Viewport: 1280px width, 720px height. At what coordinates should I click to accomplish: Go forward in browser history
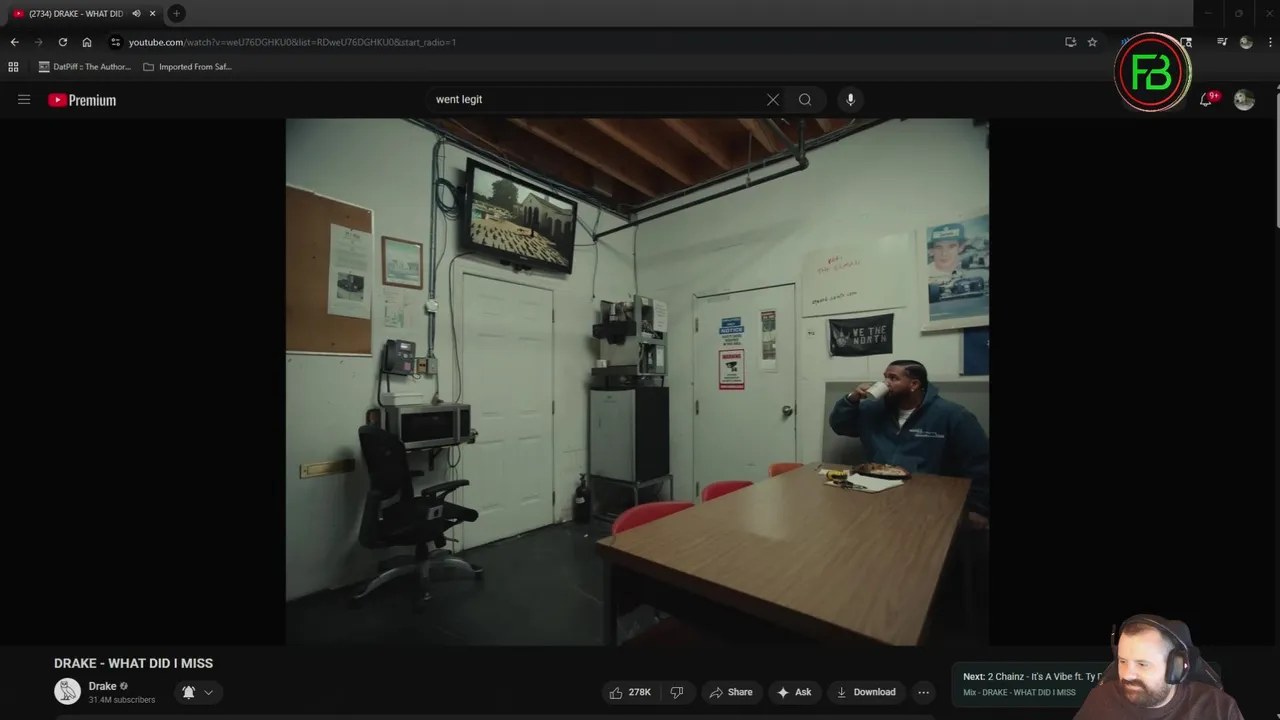[39, 42]
